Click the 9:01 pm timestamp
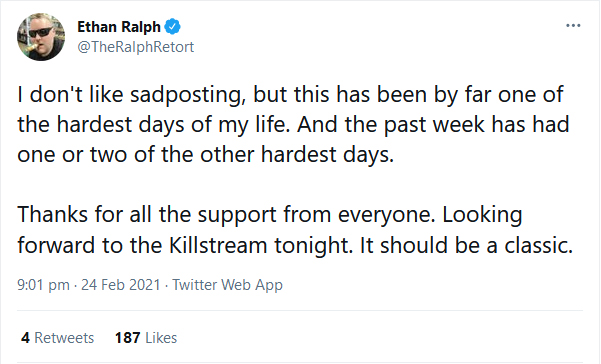Screen dimensions: 601x364 pyautogui.click(x=43, y=285)
